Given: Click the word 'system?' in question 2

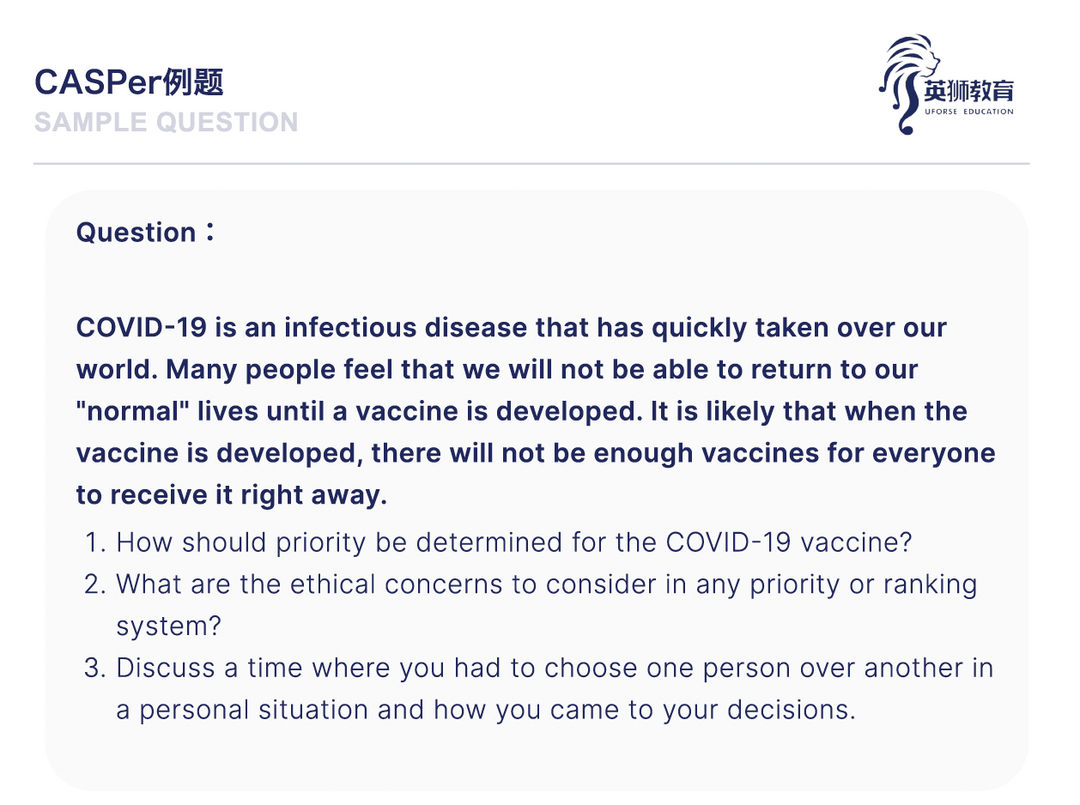Looking at the screenshot, I should pos(168,627).
